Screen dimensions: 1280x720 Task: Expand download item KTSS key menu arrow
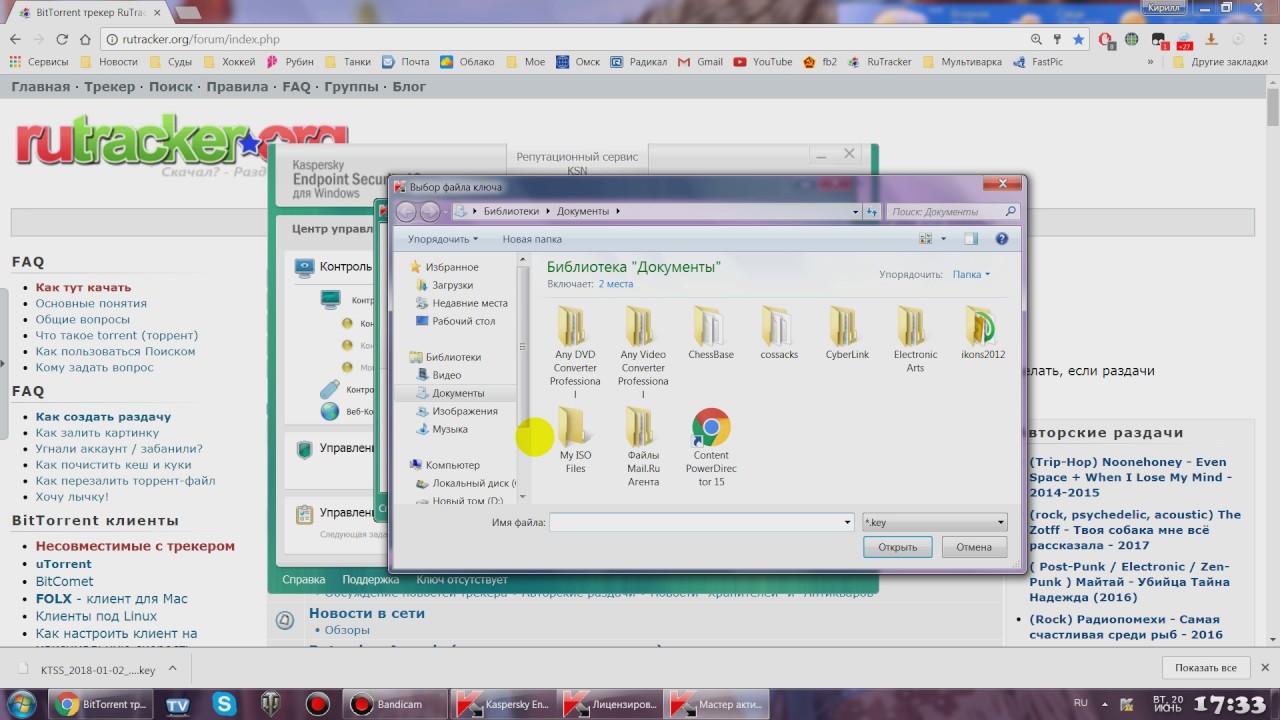(172, 669)
